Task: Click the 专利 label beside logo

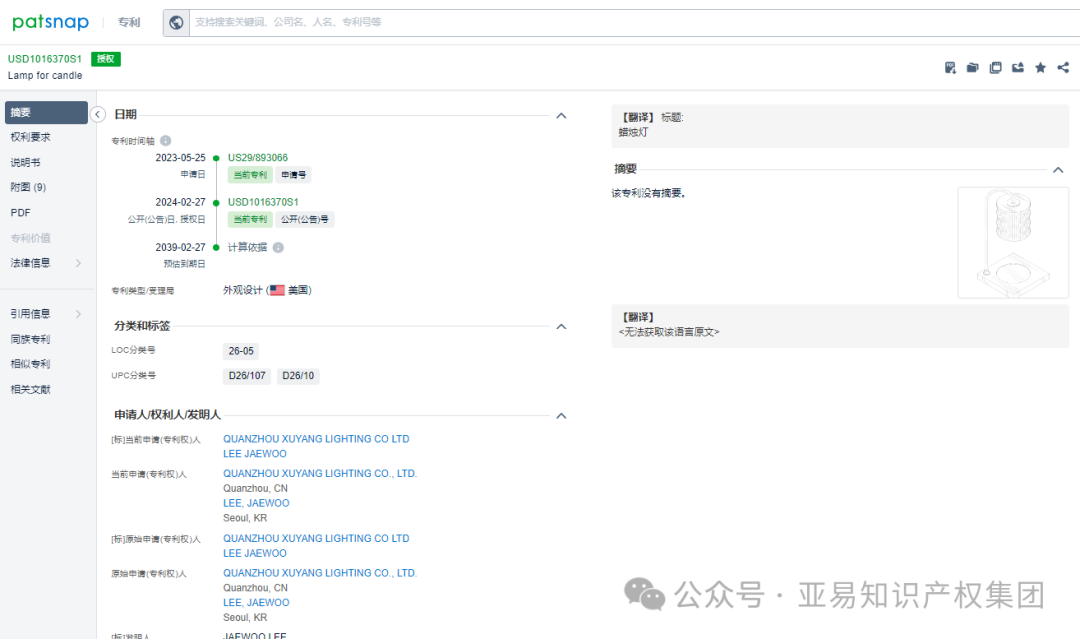Action: pos(129,23)
